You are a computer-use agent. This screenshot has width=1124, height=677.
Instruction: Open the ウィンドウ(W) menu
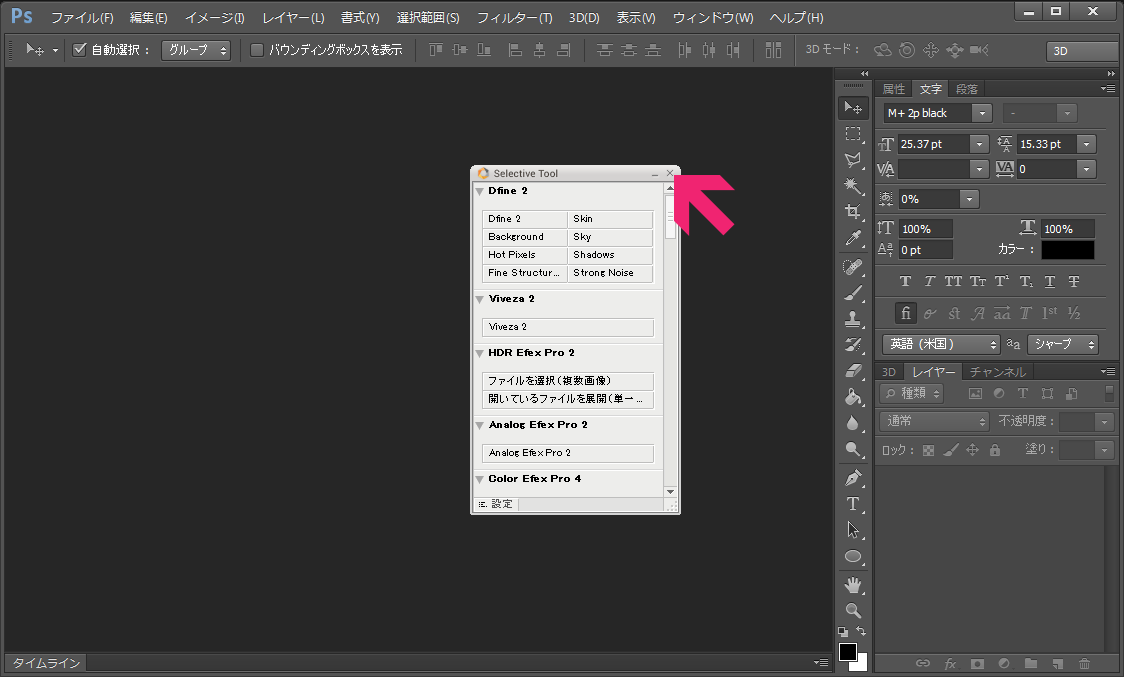[713, 17]
